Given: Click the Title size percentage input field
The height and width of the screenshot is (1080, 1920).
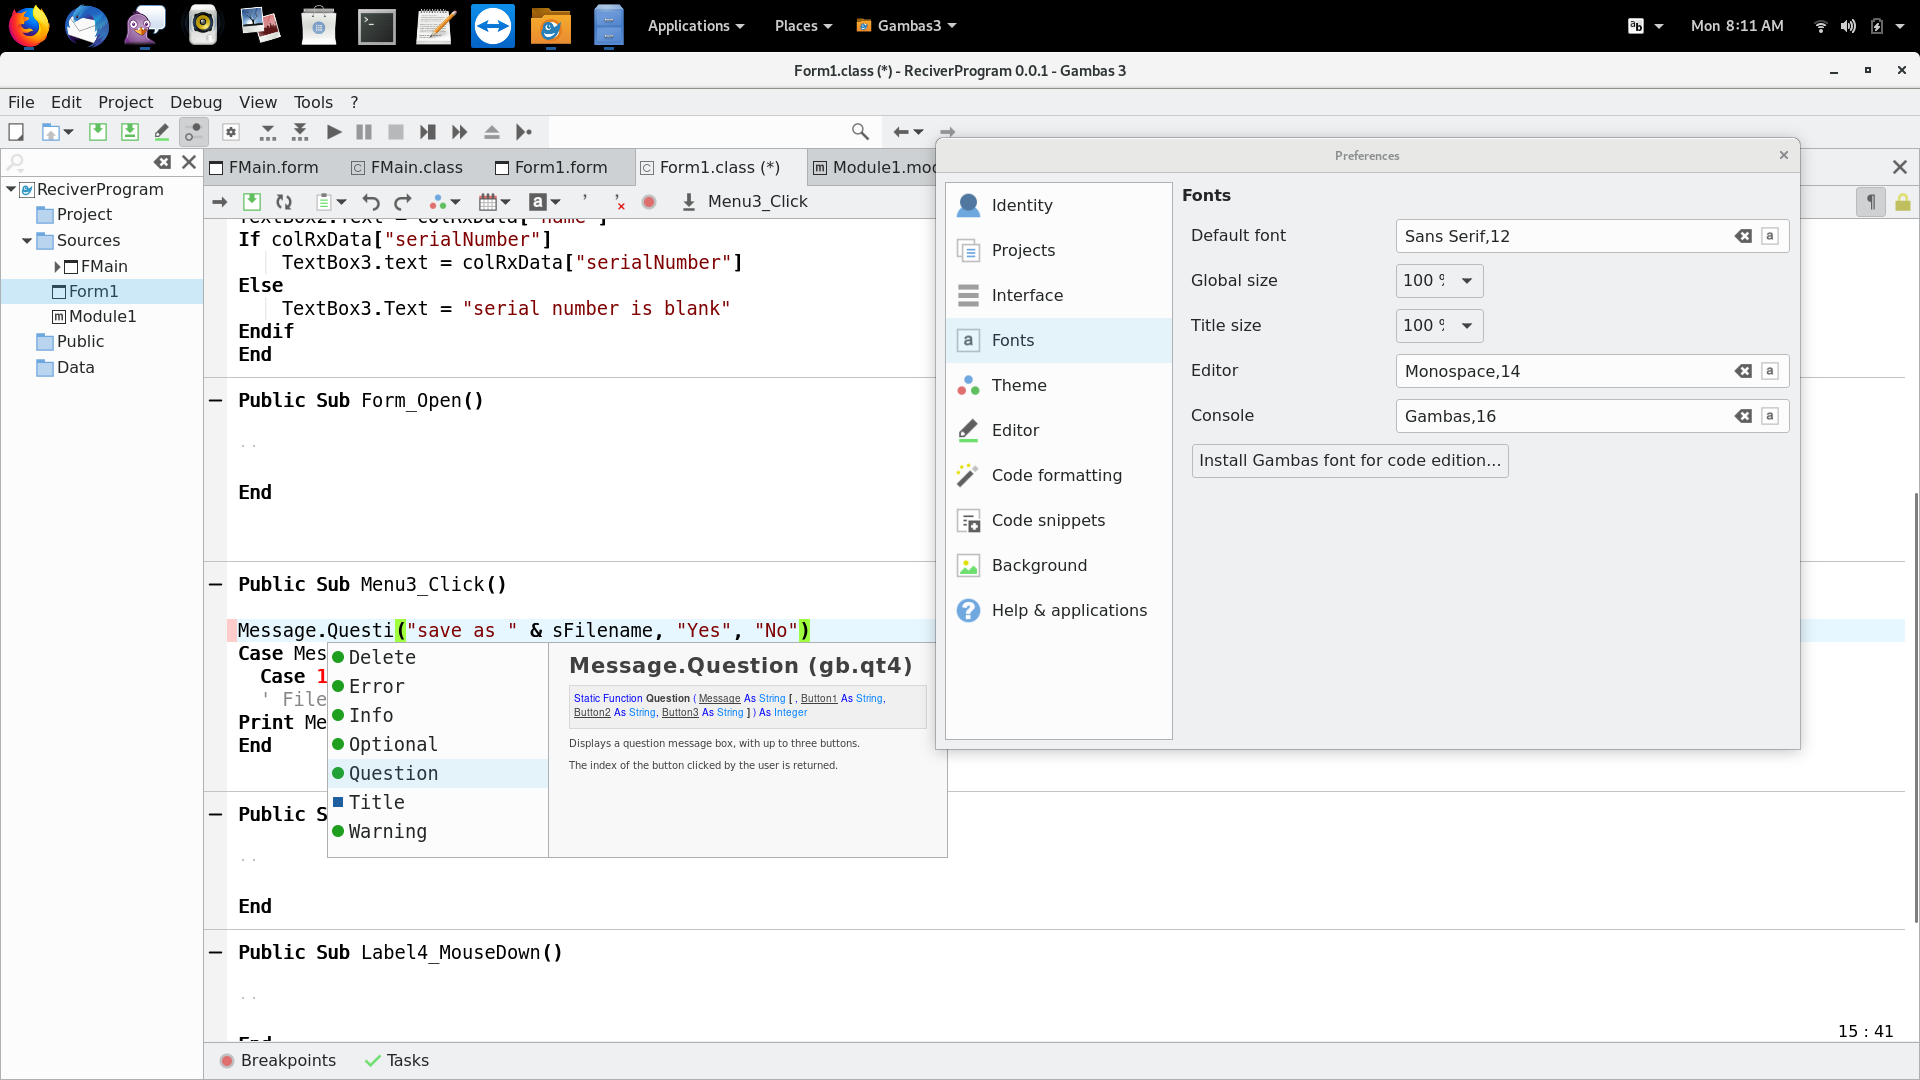Looking at the screenshot, I should [1422, 326].
